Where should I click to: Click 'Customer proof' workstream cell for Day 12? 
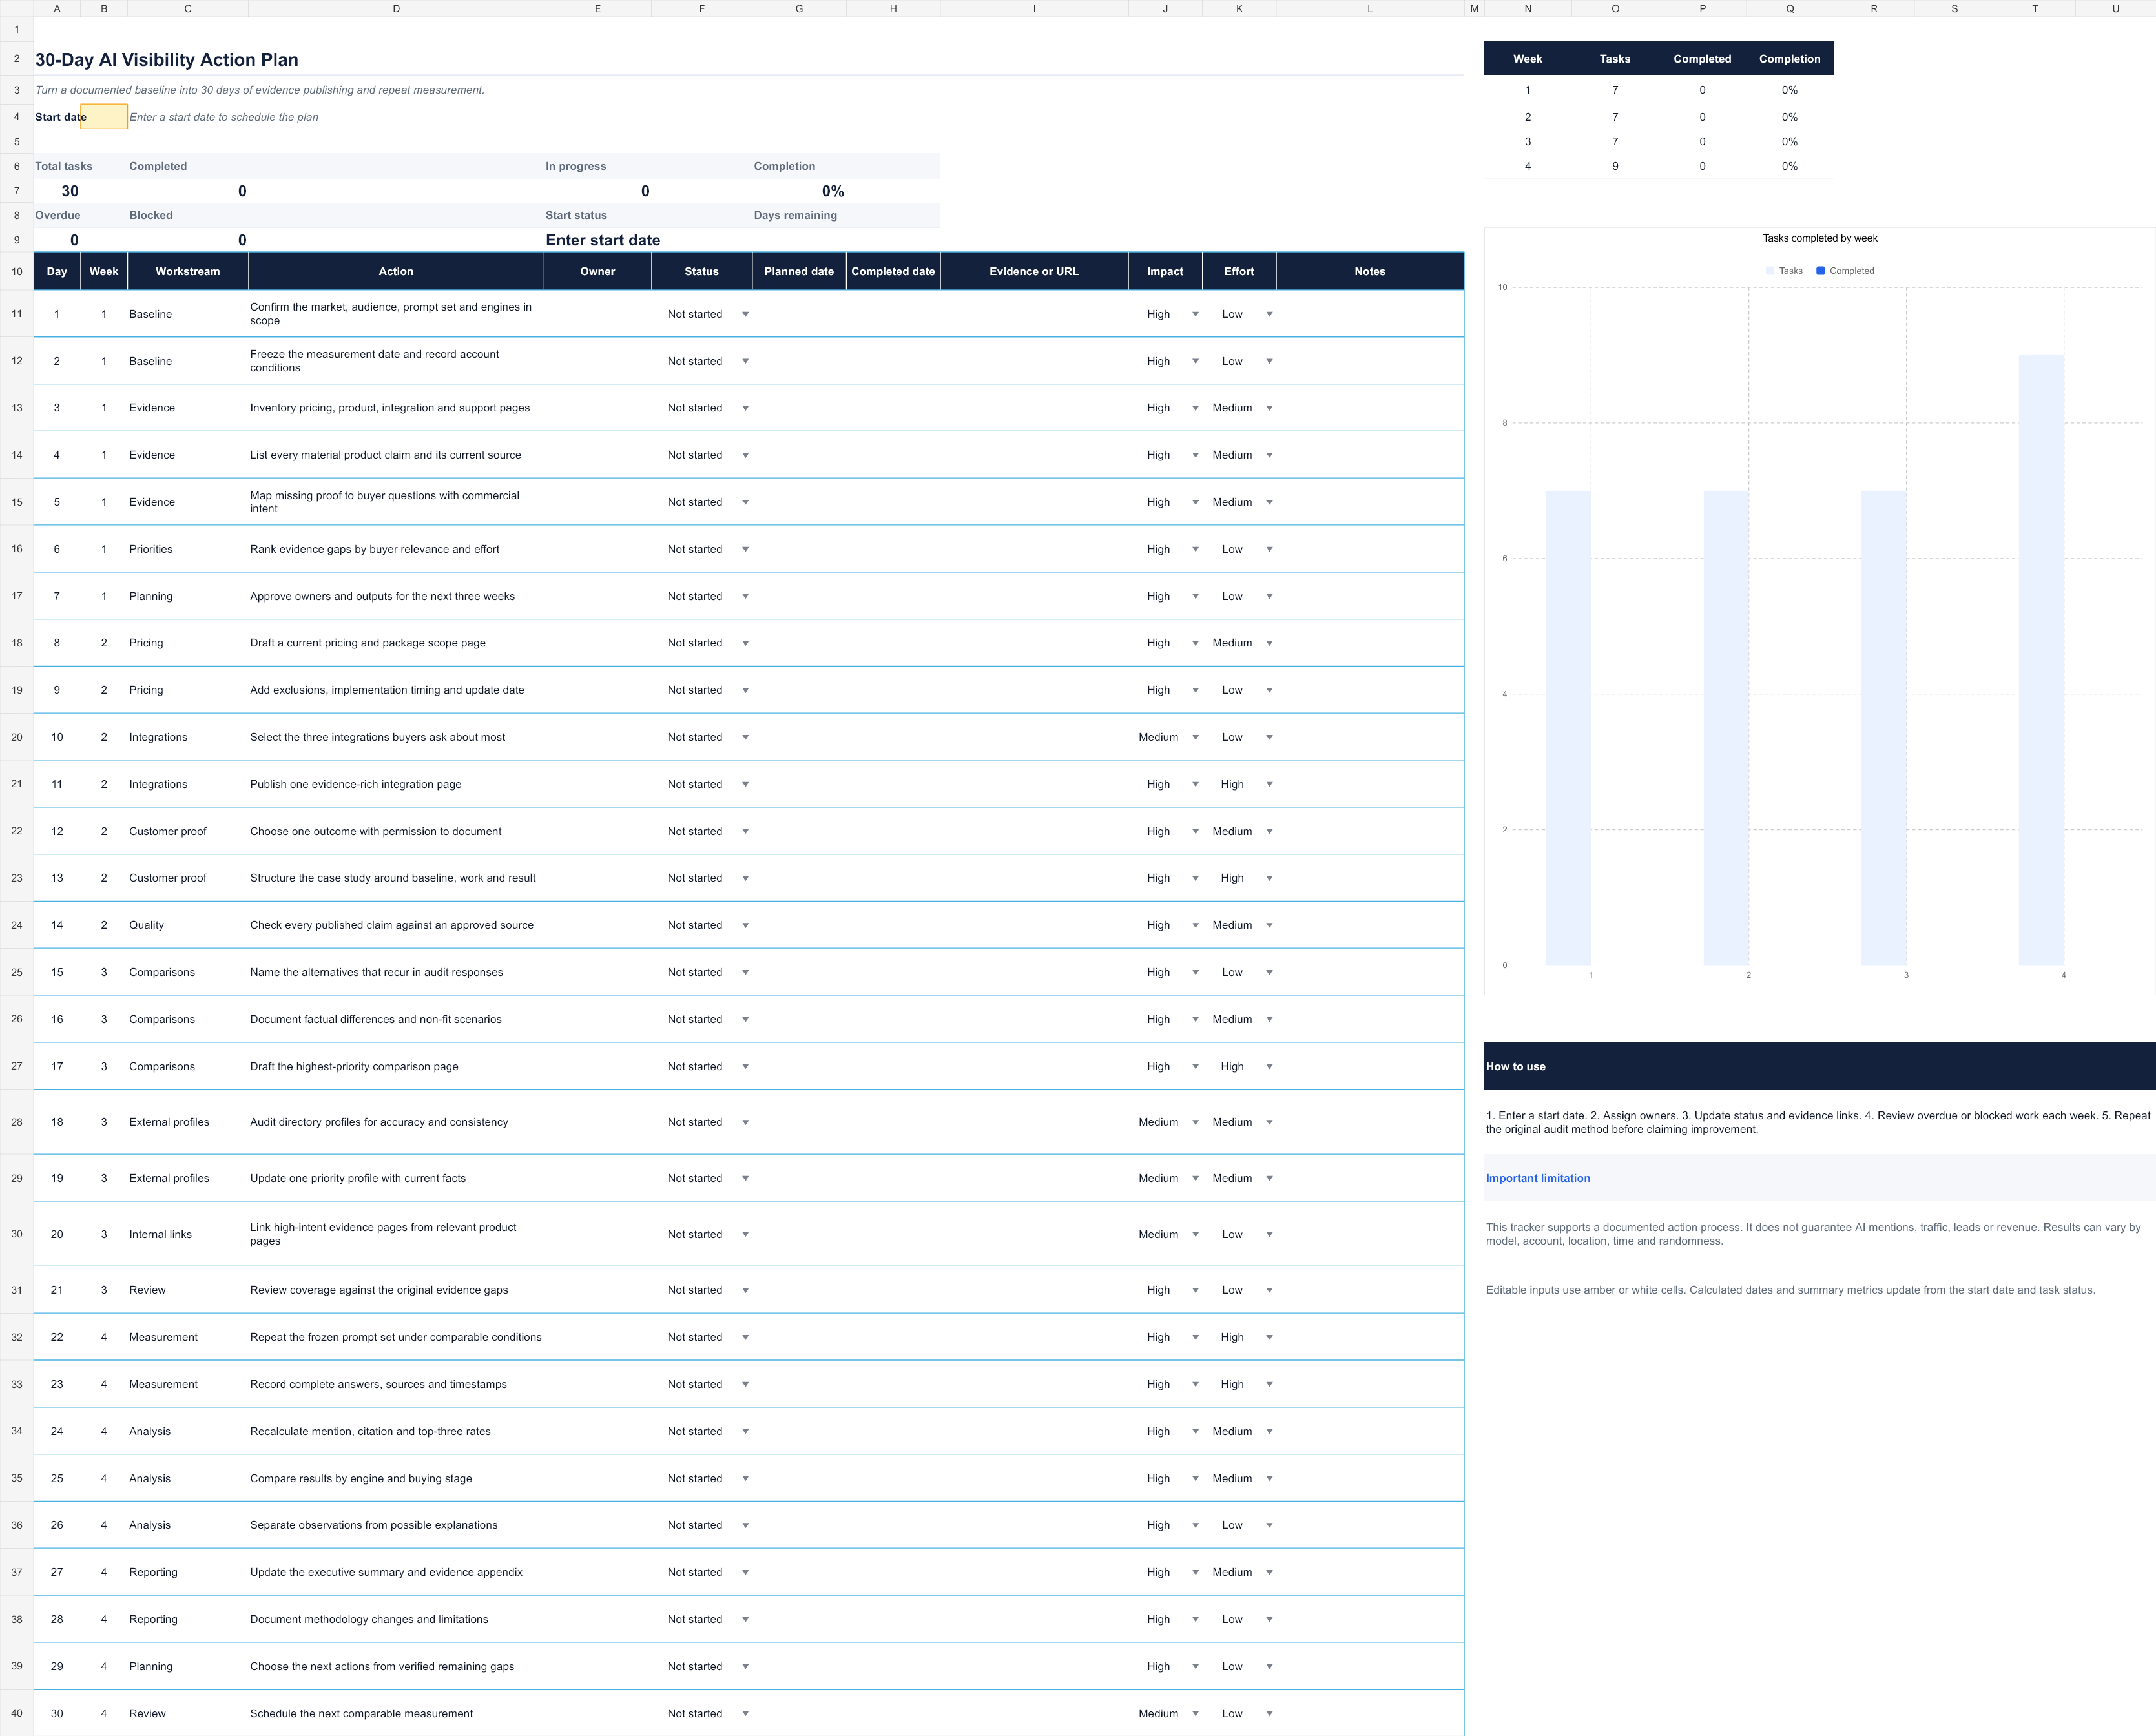point(188,831)
